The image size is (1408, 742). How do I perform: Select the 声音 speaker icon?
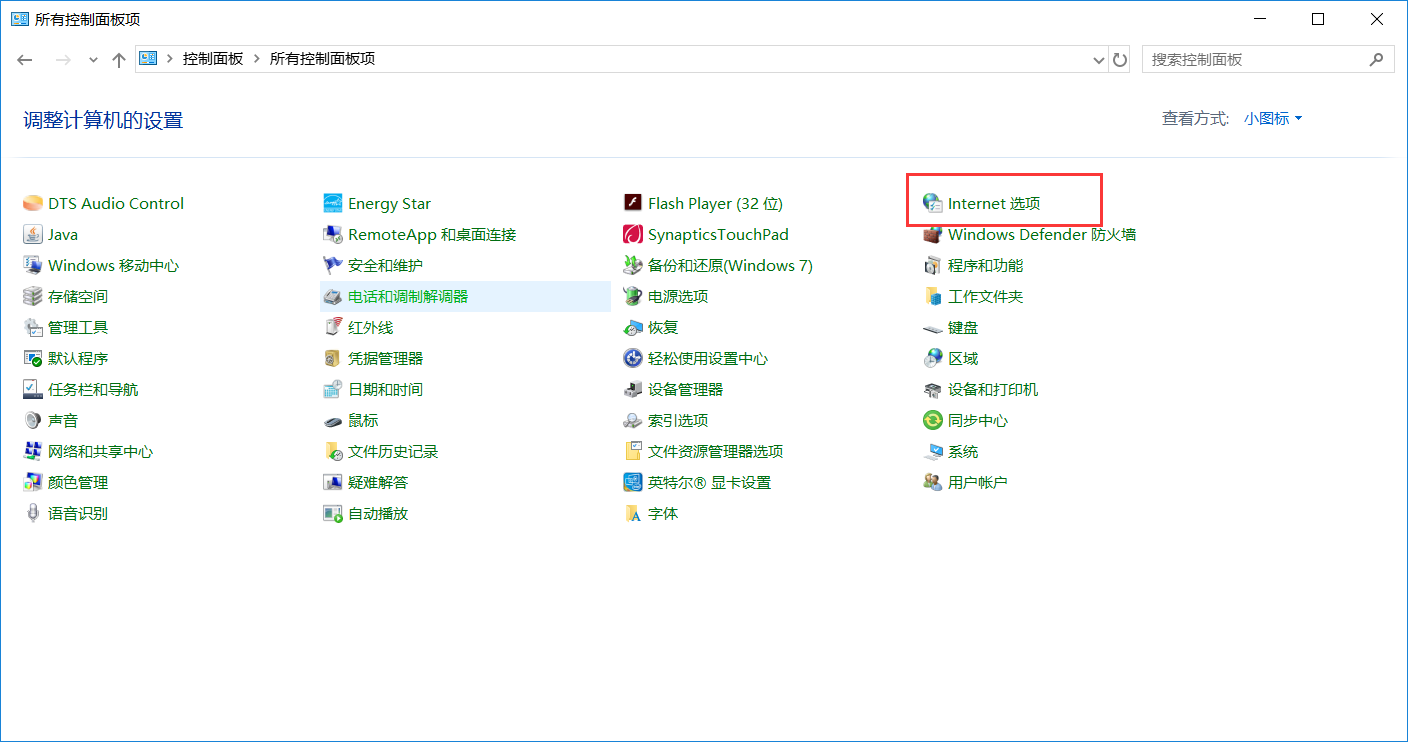33,421
